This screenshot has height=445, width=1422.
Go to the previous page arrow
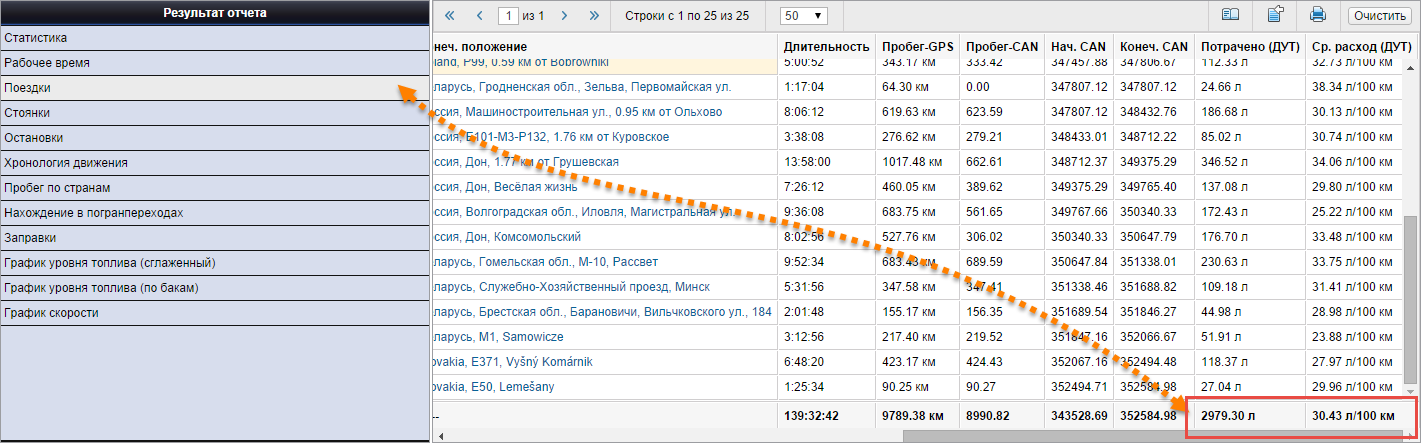480,16
